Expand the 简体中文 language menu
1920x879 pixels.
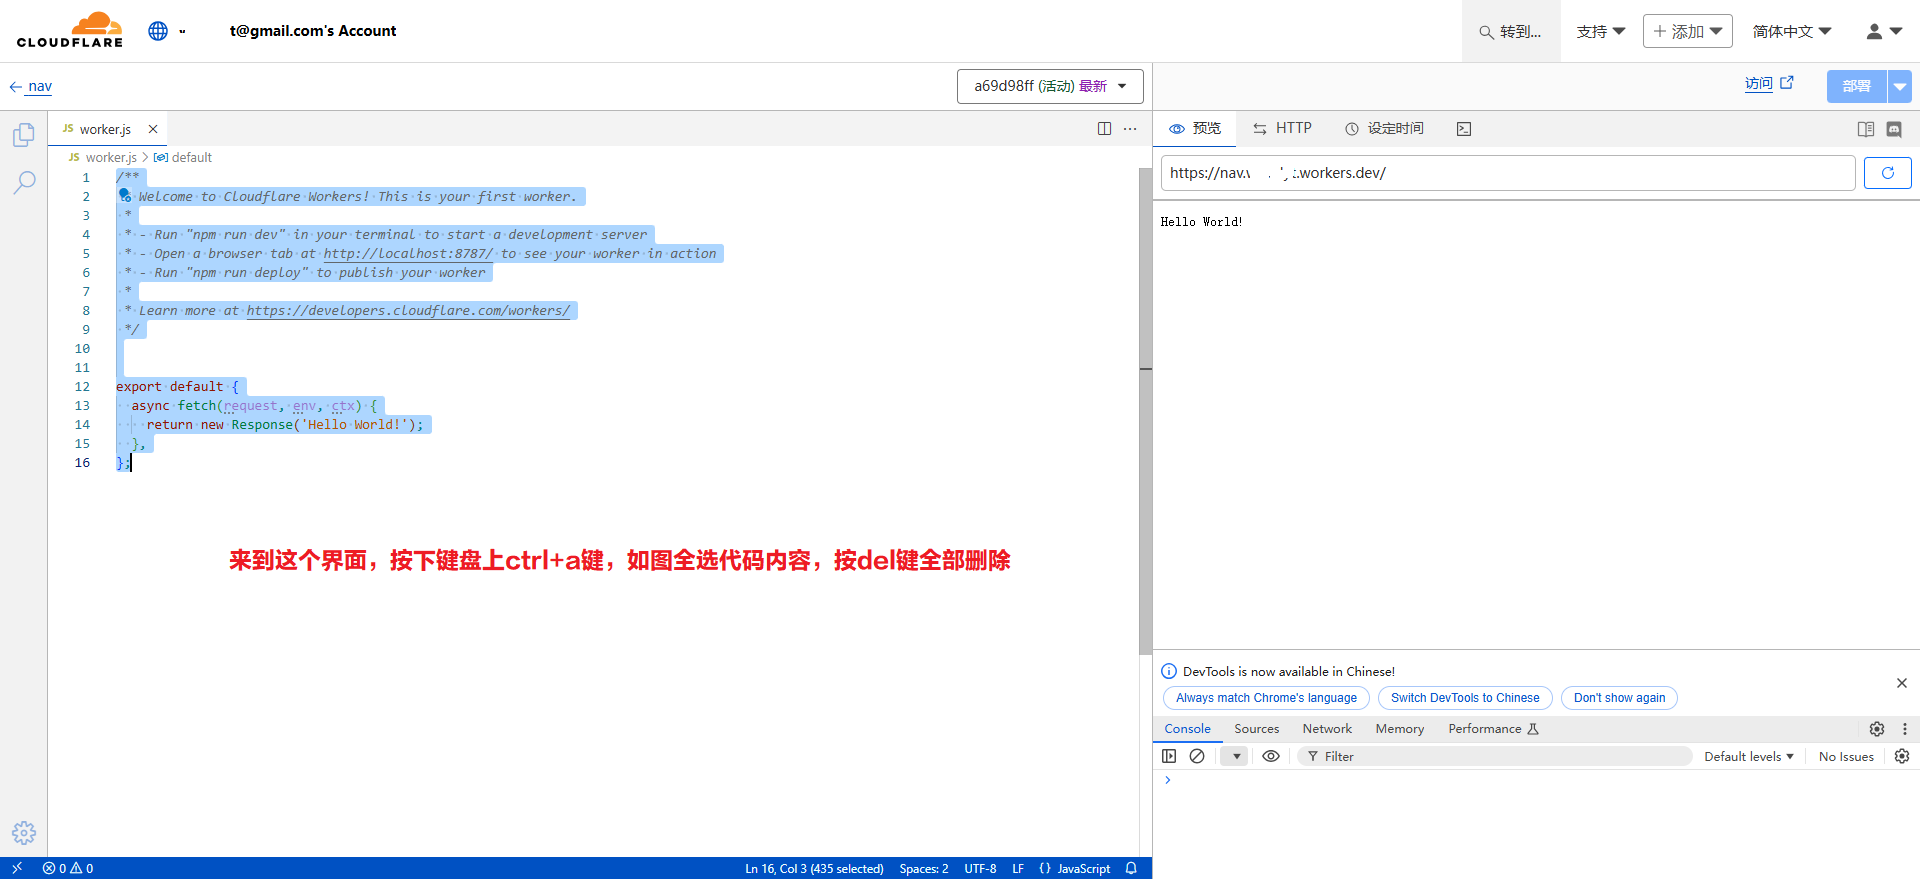coord(1791,31)
